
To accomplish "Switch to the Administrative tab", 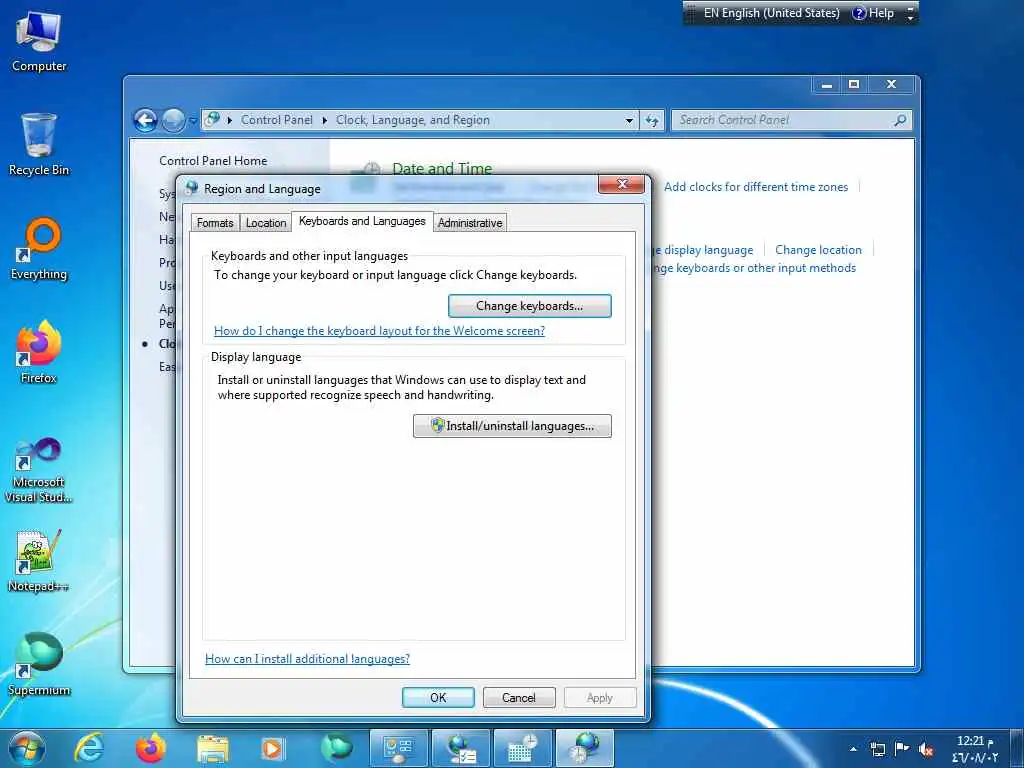I will pyautogui.click(x=470, y=223).
